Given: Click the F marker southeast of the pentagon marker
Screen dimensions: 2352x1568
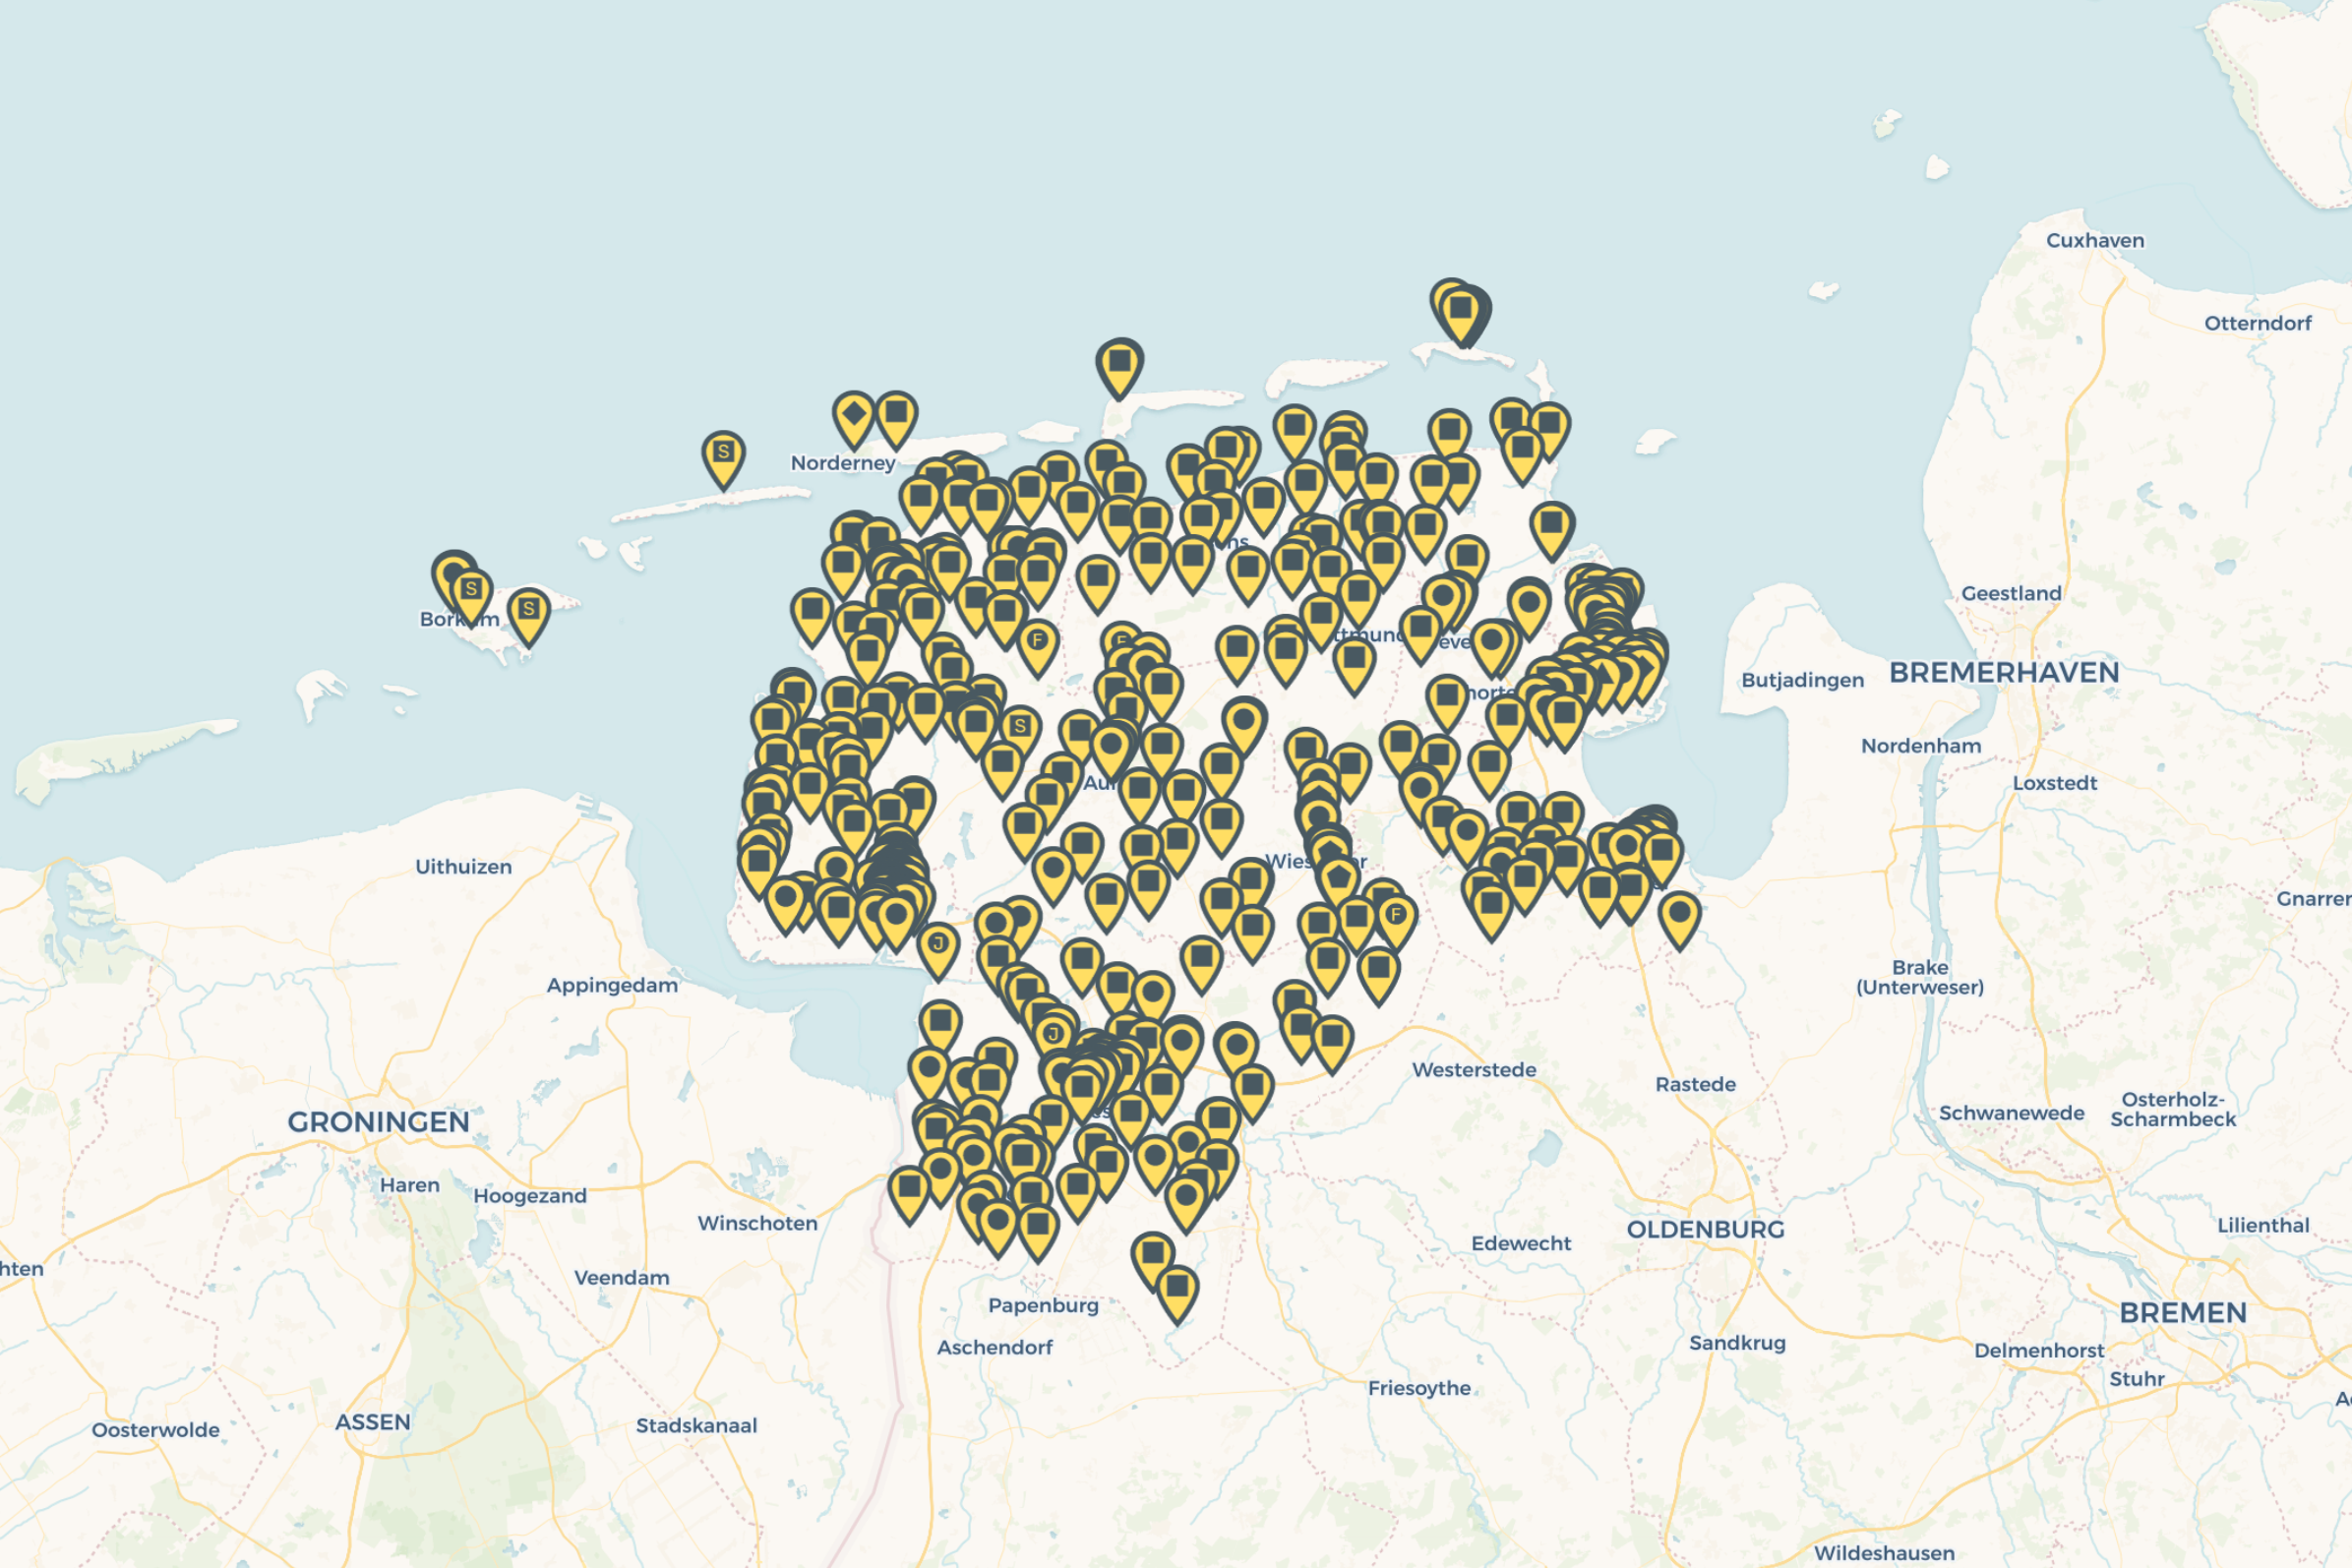Looking at the screenshot, I should point(1396,922).
